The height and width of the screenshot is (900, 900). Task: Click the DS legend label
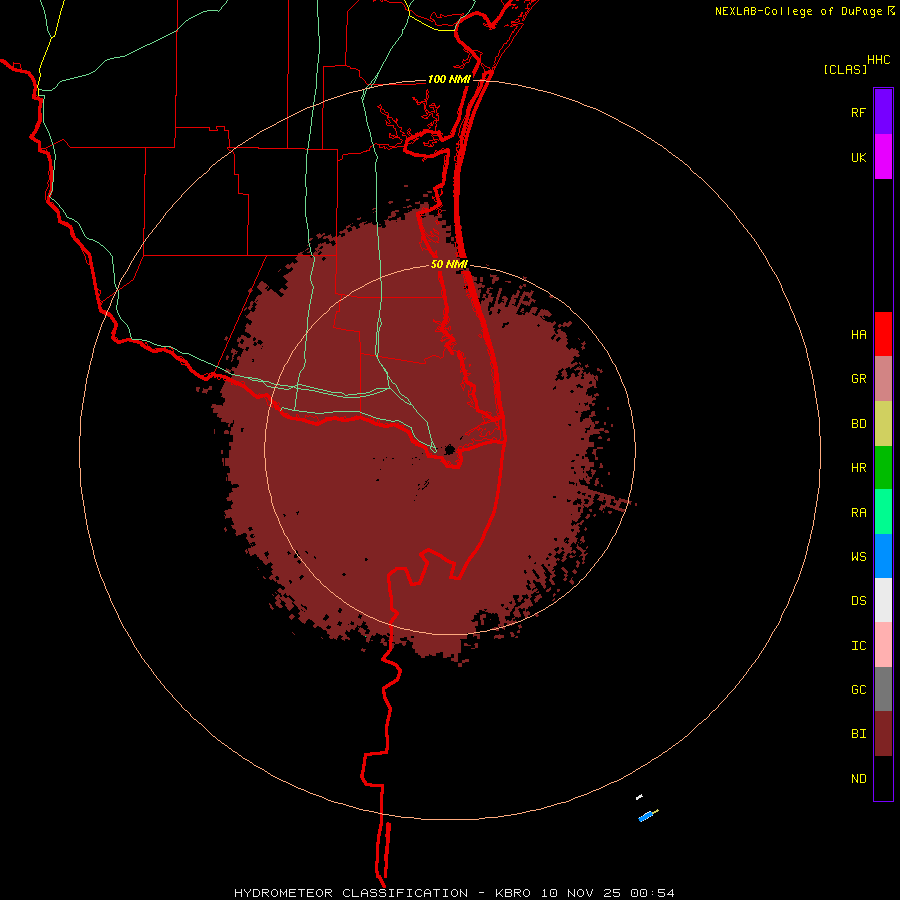[858, 601]
